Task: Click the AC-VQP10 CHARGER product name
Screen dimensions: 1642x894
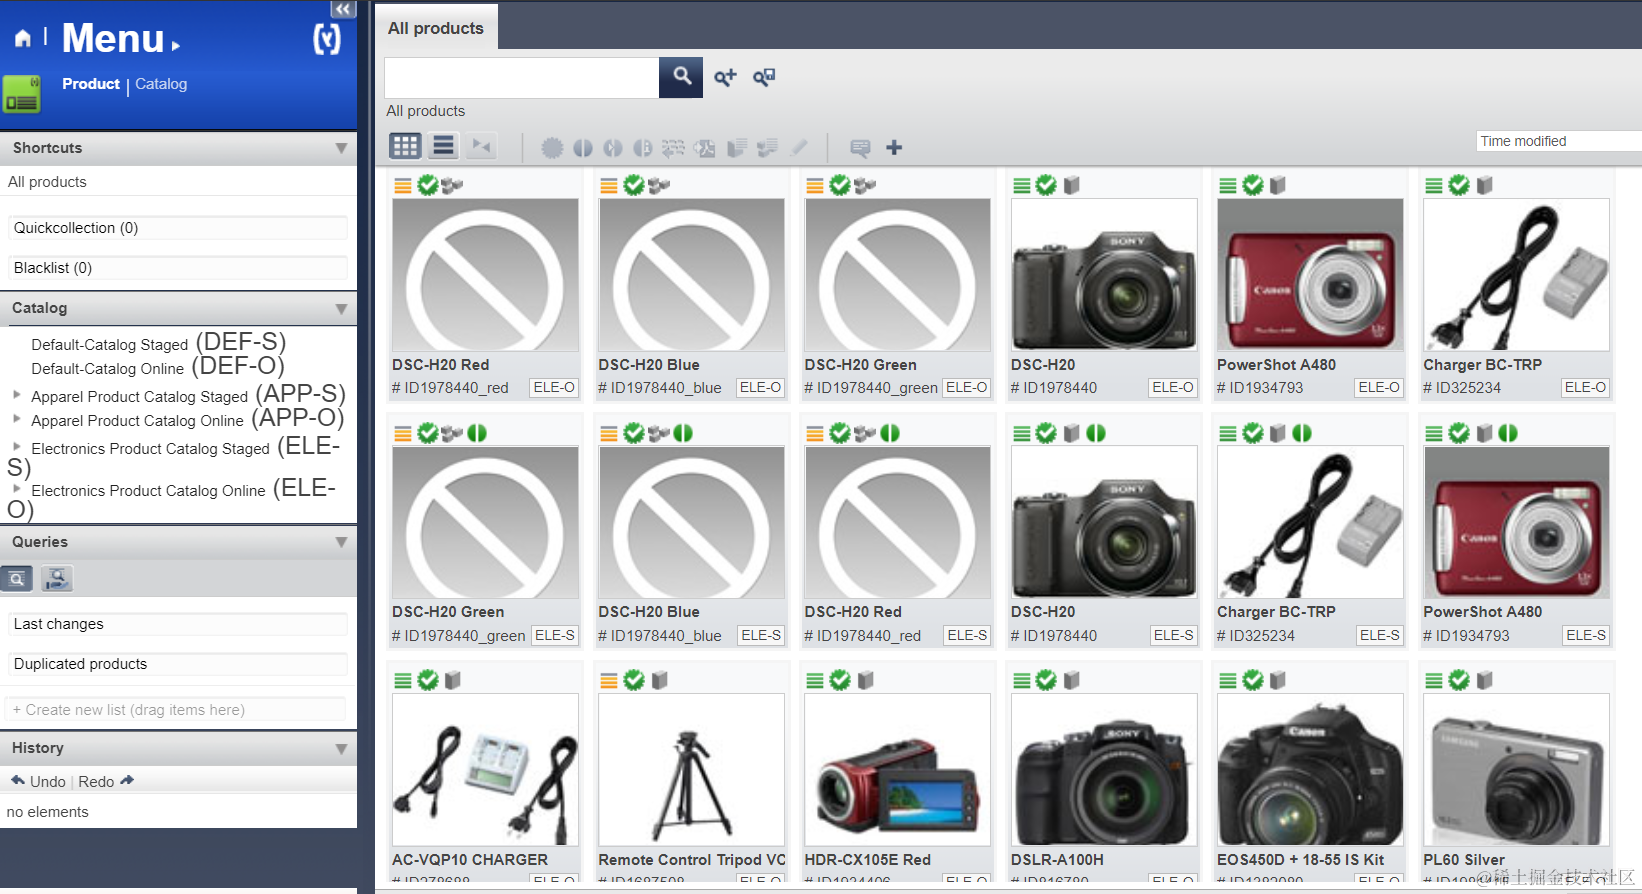Action: coord(470,860)
